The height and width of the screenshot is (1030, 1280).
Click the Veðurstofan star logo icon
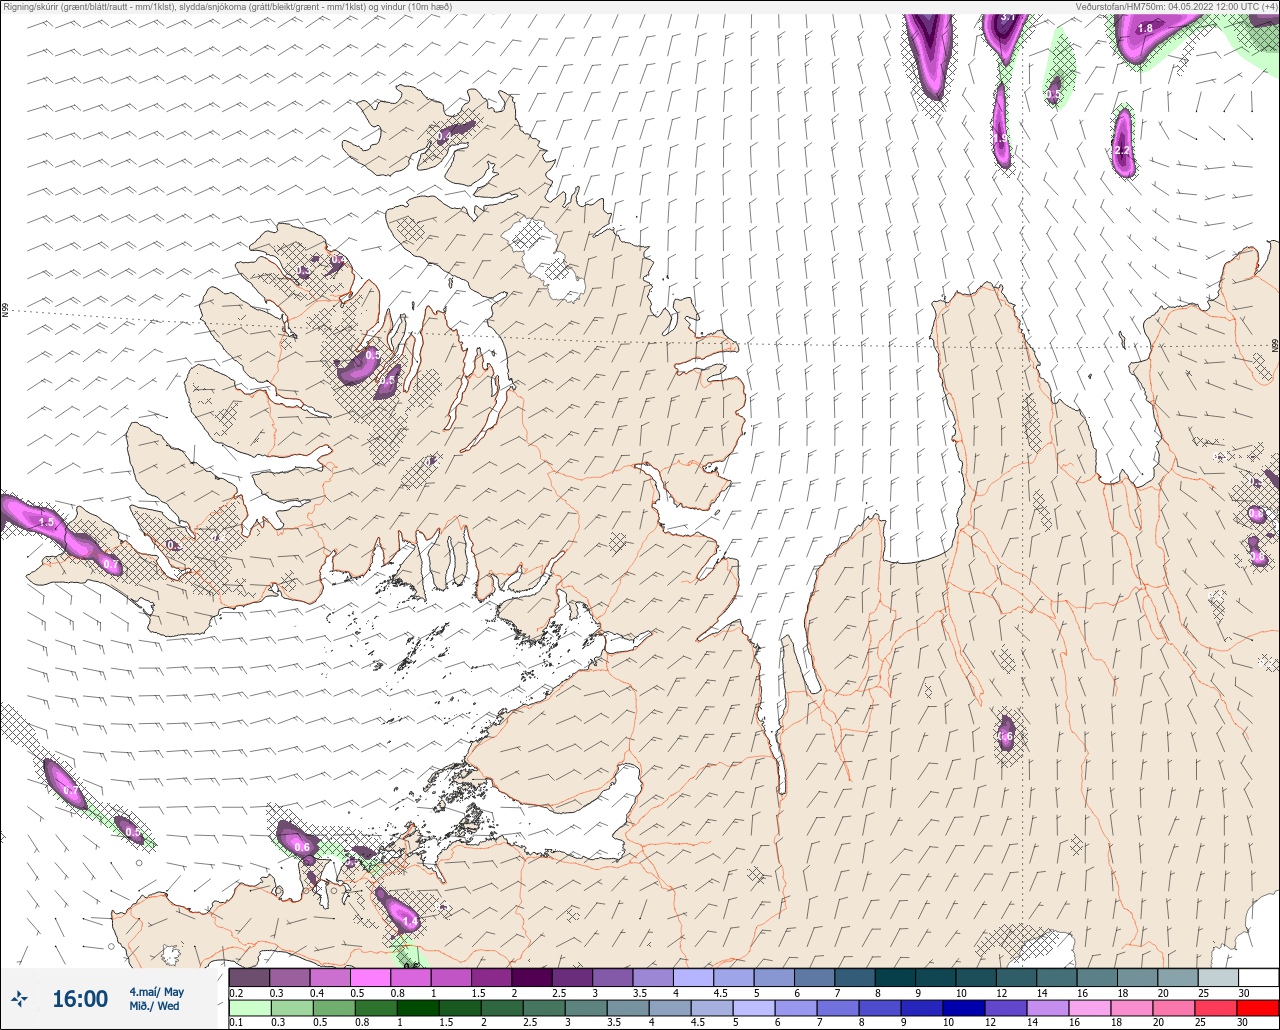19,998
